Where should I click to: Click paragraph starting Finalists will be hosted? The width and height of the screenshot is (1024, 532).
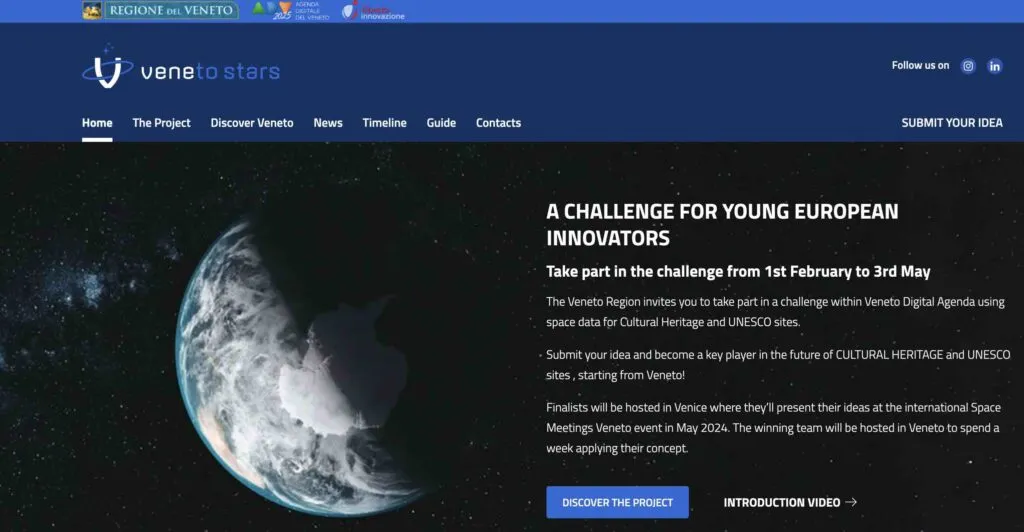coord(773,428)
